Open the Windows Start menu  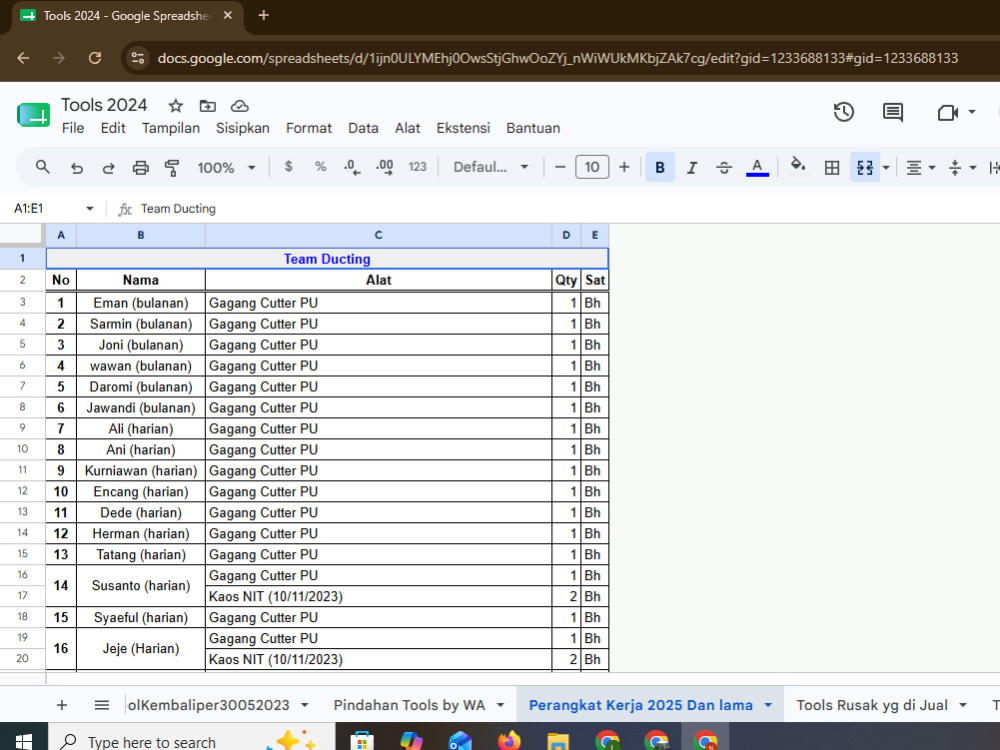[24, 741]
